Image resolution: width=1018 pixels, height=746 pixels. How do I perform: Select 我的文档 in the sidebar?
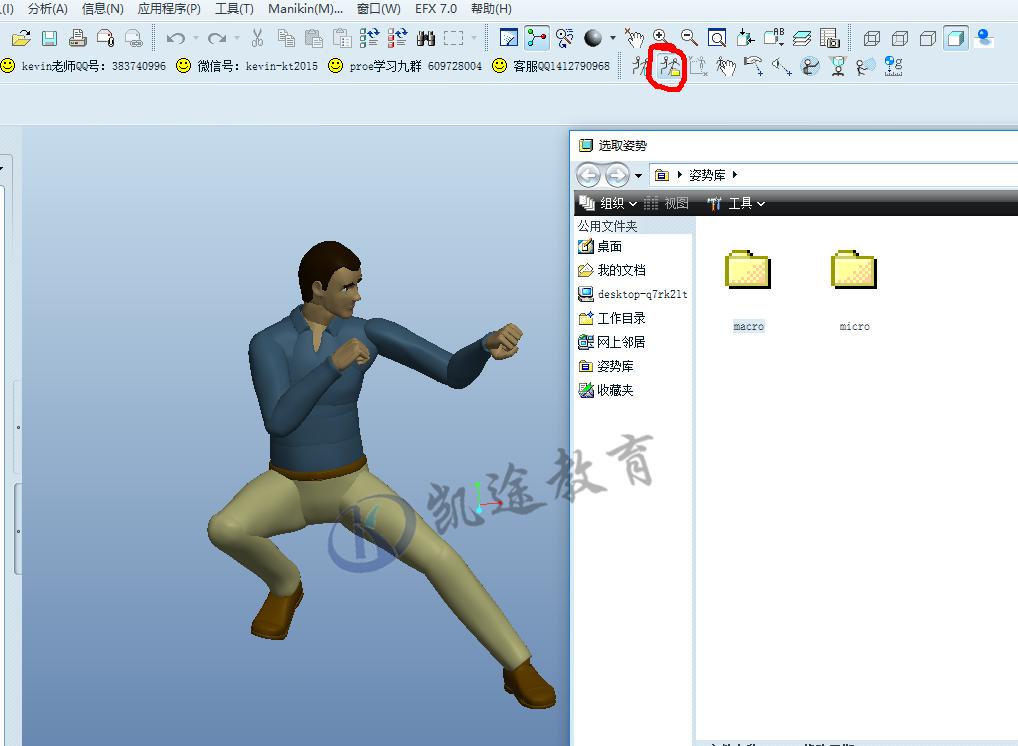[x=620, y=270]
